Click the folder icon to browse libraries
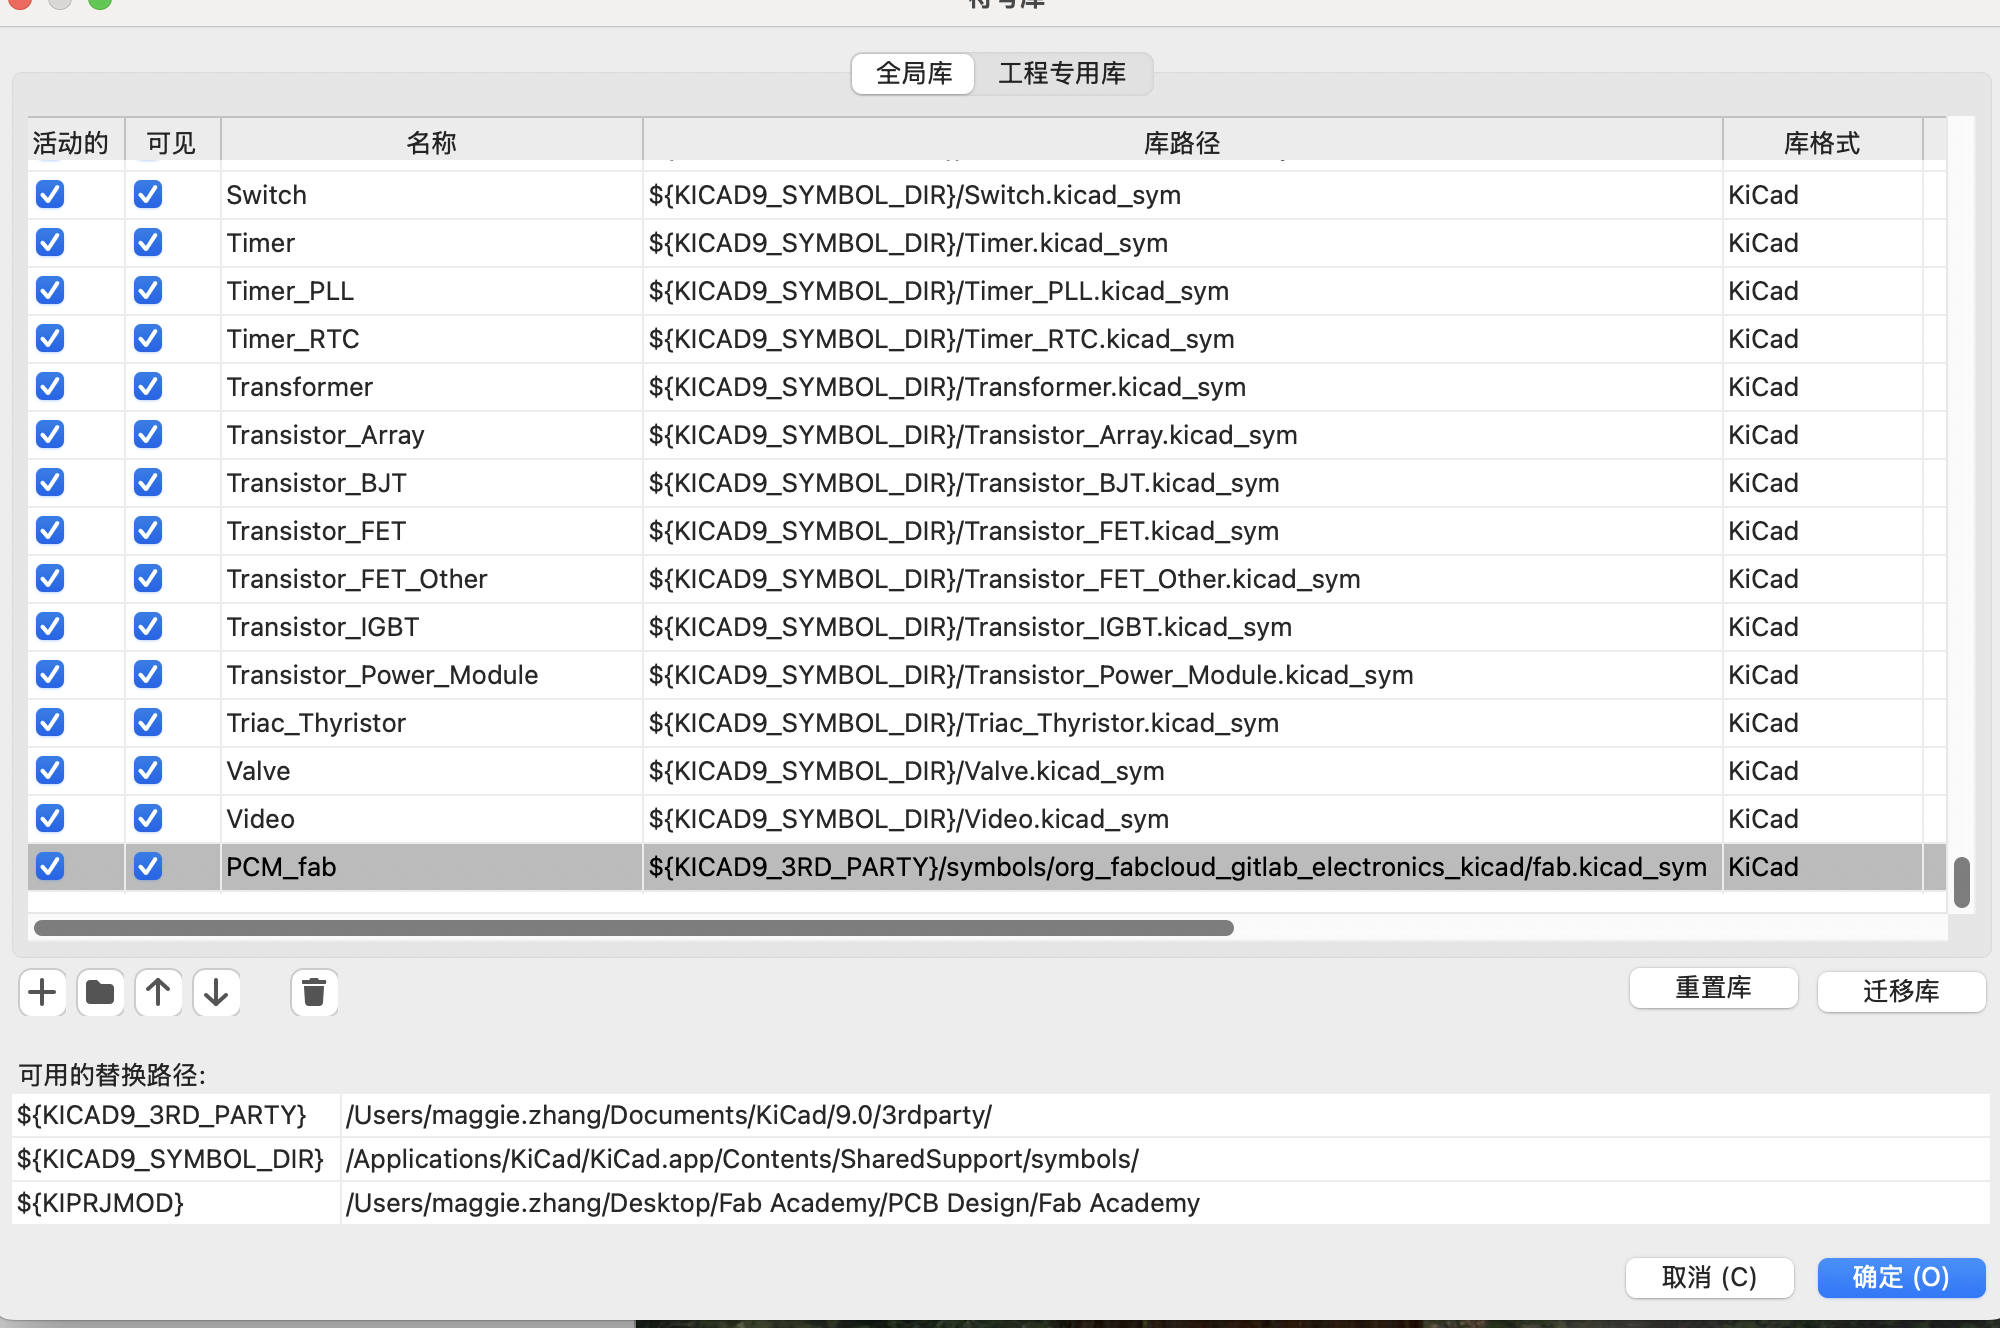The width and height of the screenshot is (2000, 1328). tap(100, 993)
